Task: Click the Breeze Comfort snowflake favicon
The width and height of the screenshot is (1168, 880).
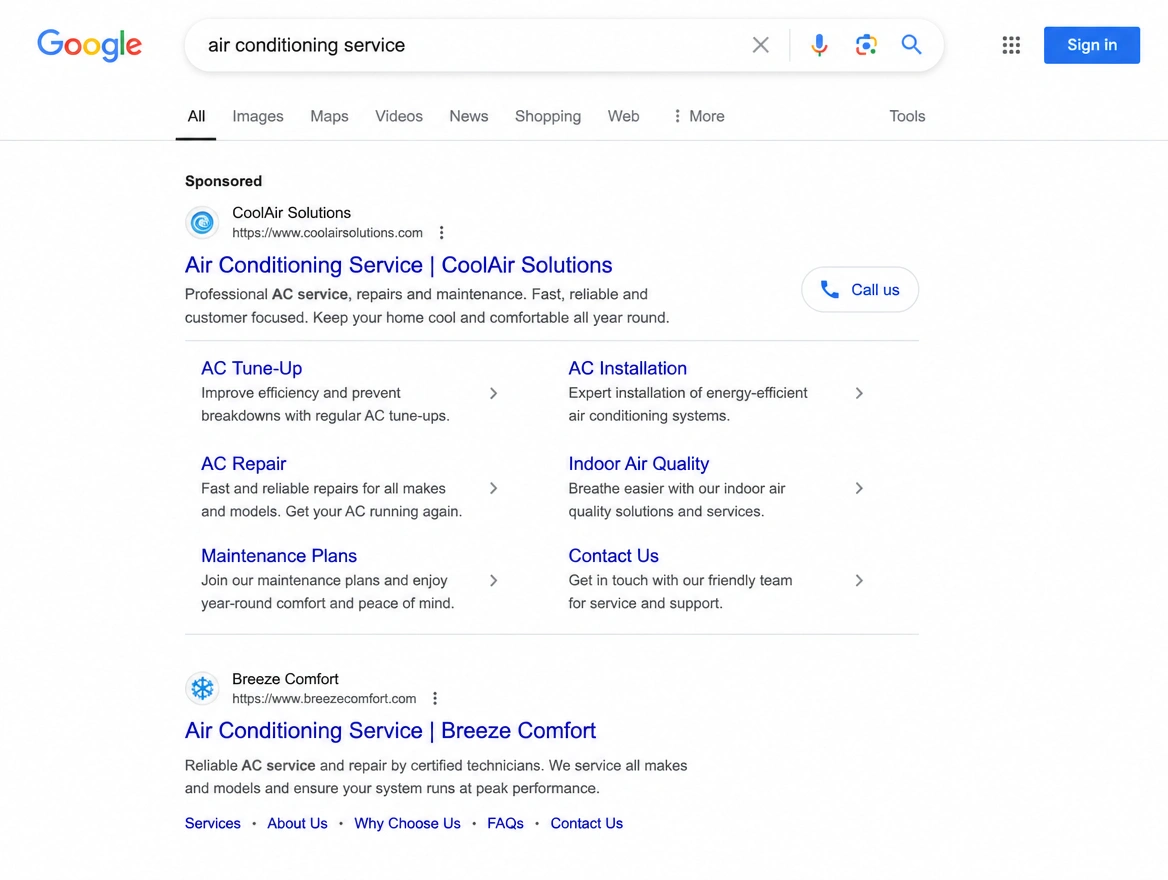Action: coord(202,688)
